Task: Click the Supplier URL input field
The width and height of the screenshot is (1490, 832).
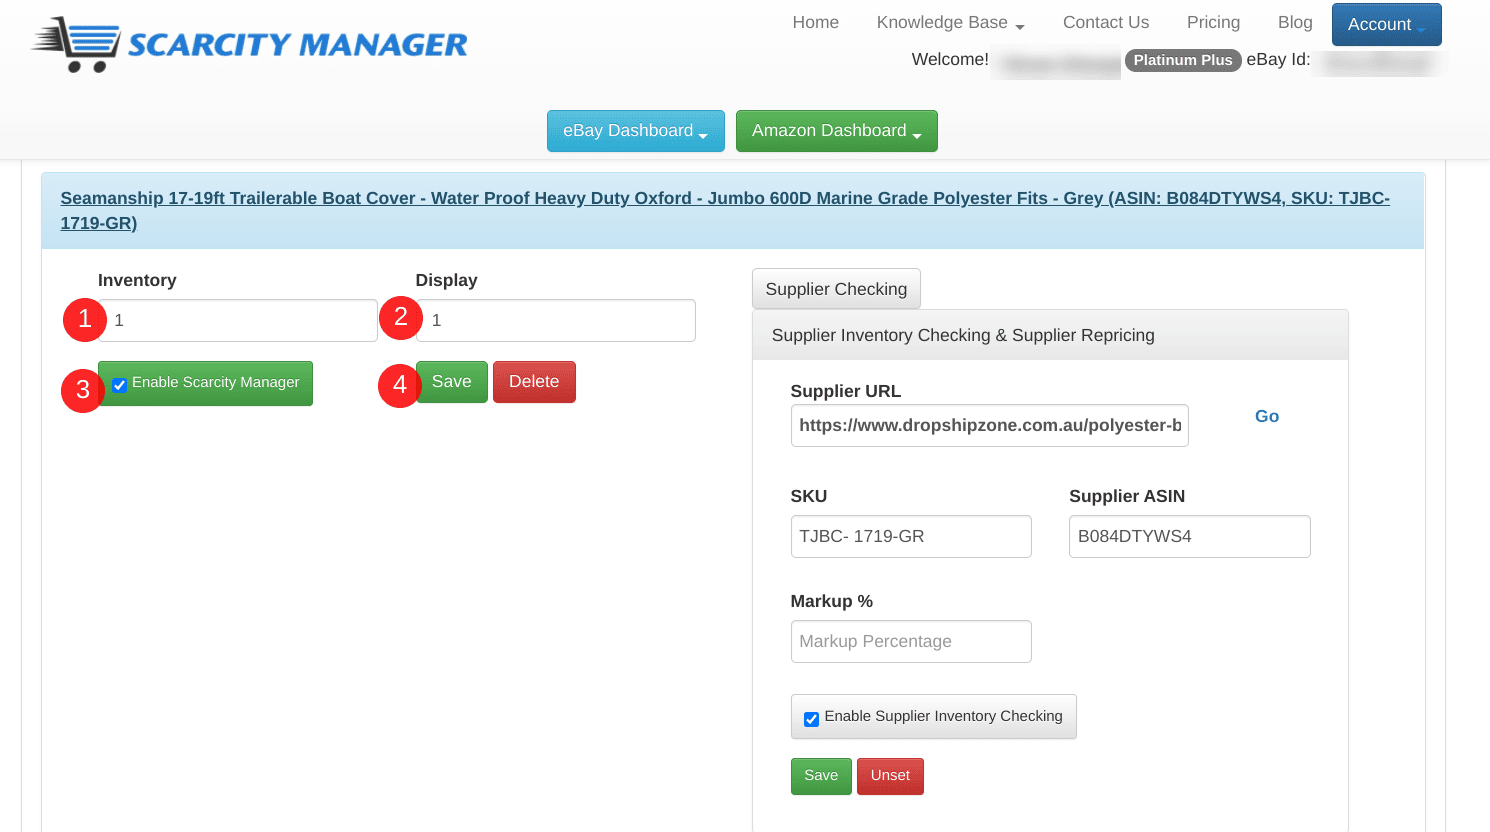Action: (x=989, y=425)
